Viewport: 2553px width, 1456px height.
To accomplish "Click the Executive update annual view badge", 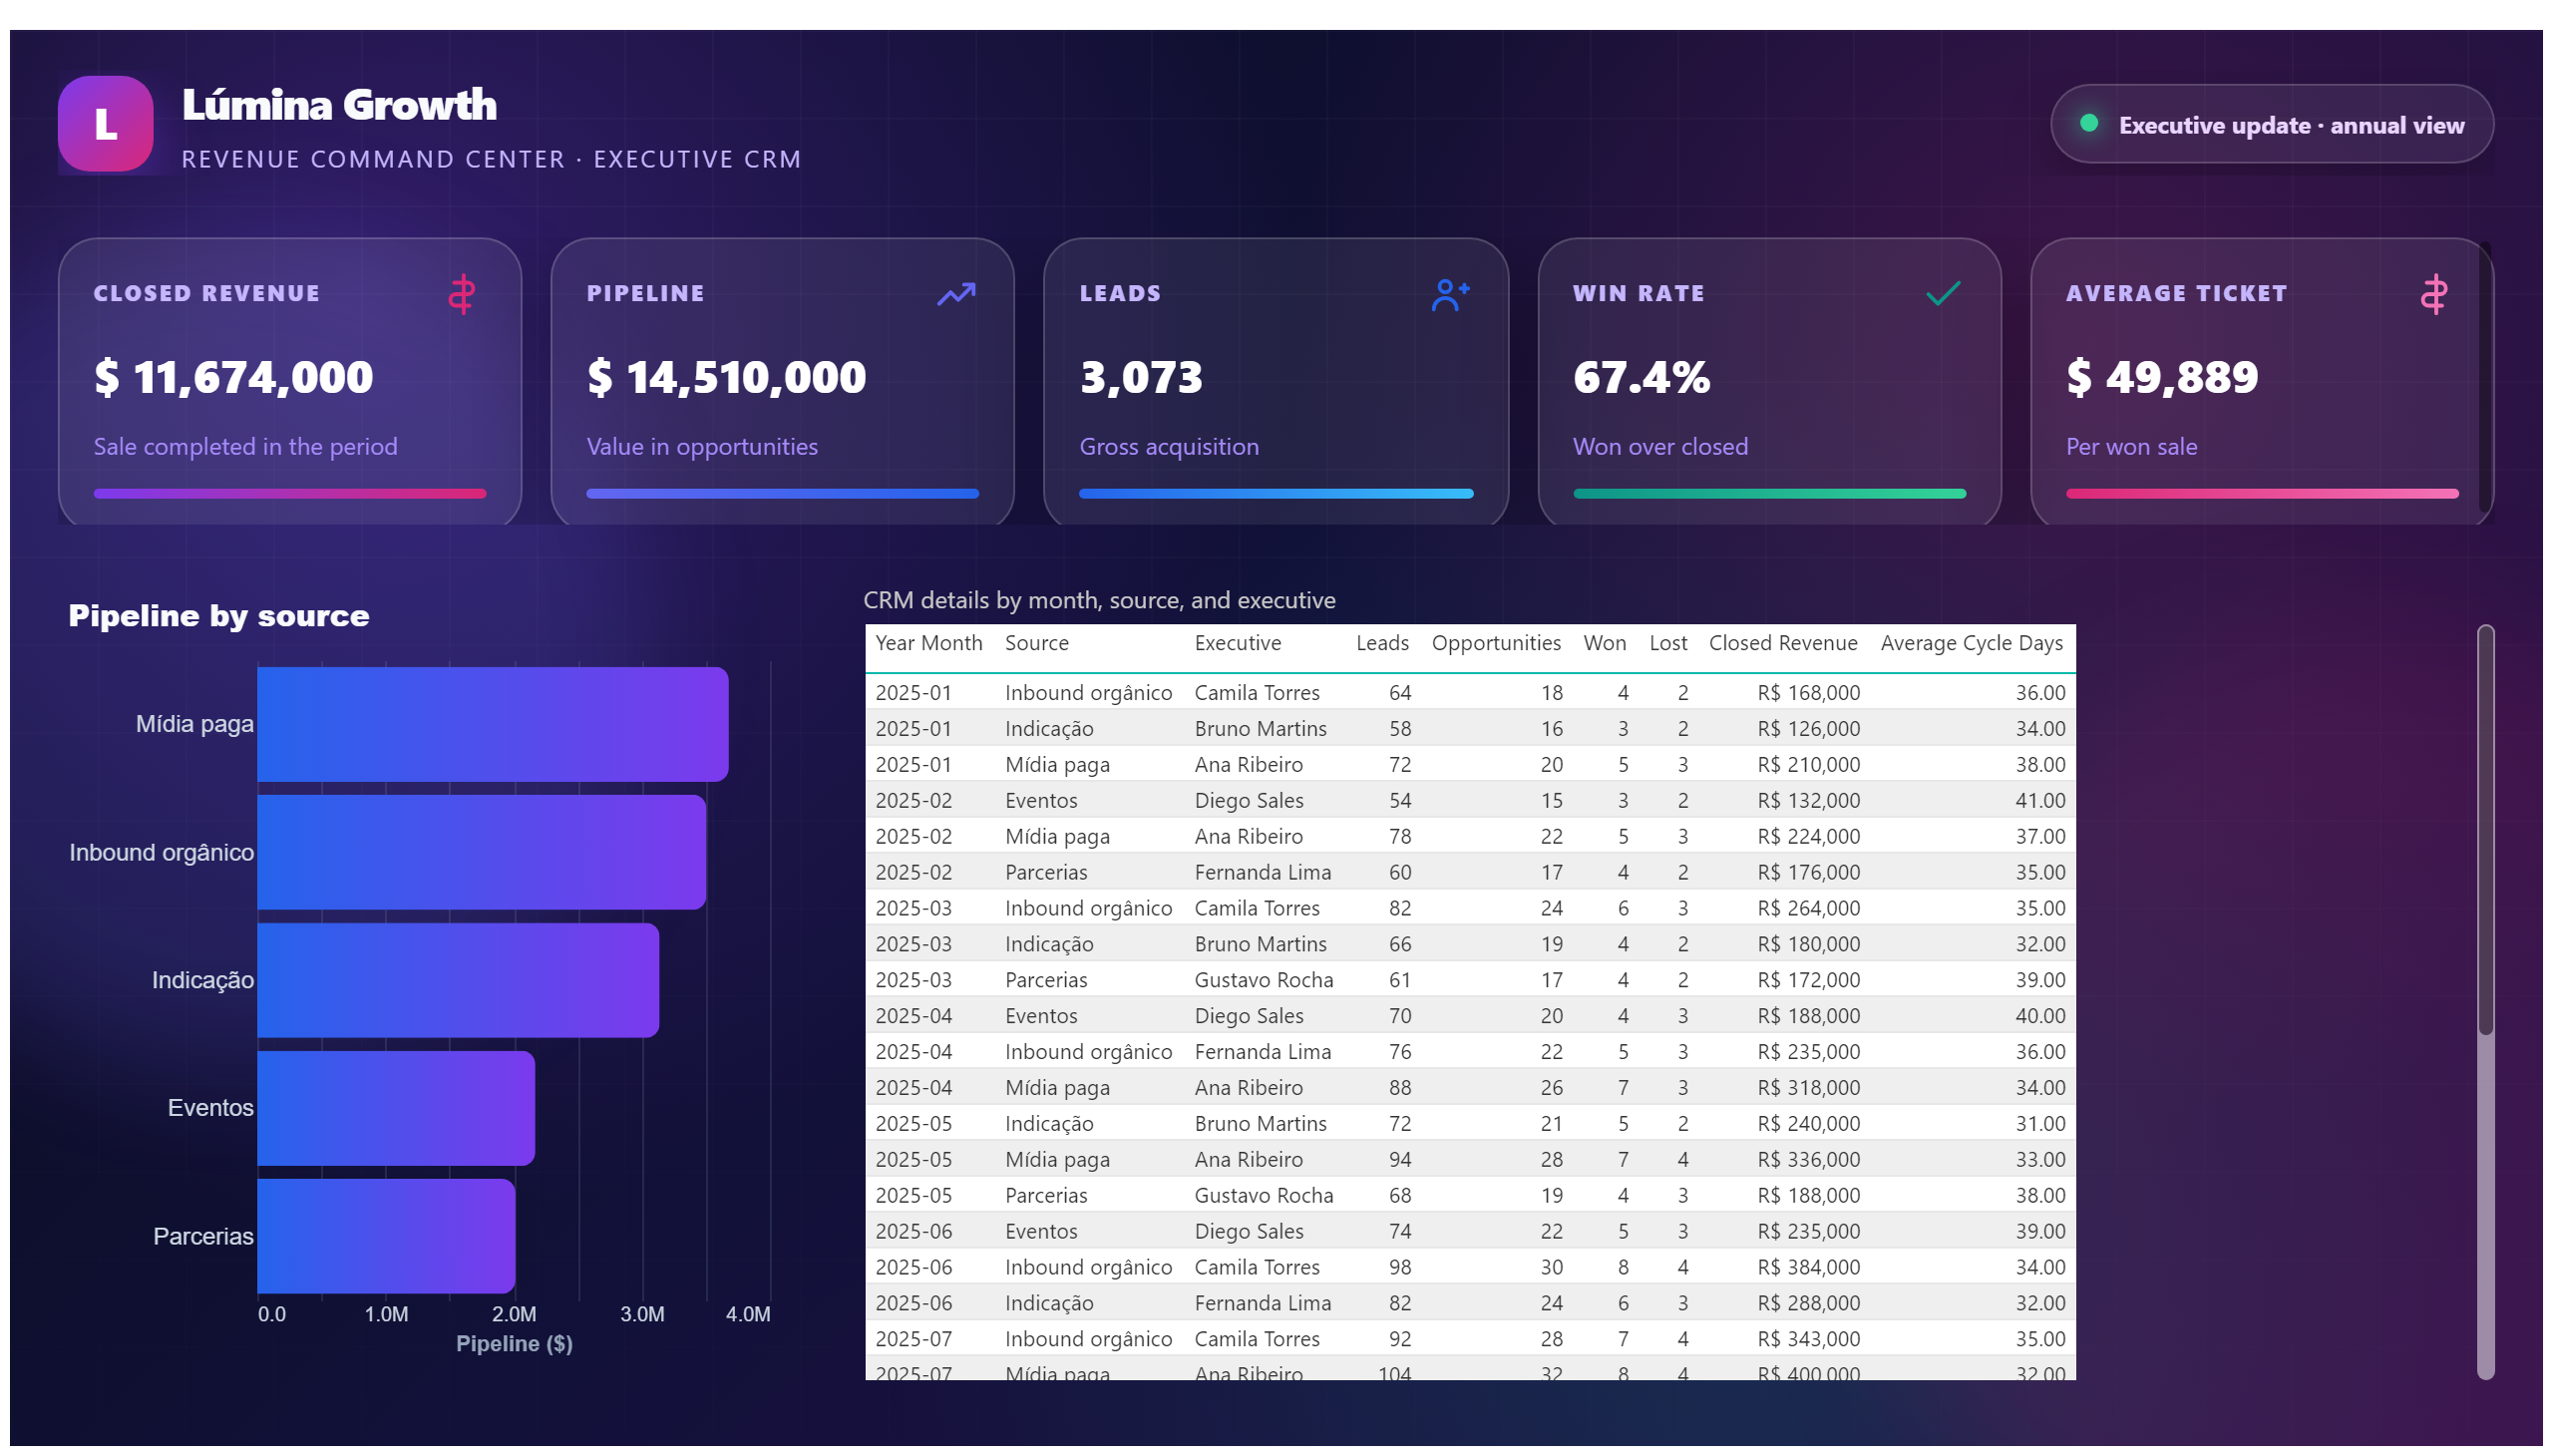I will pos(2270,124).
